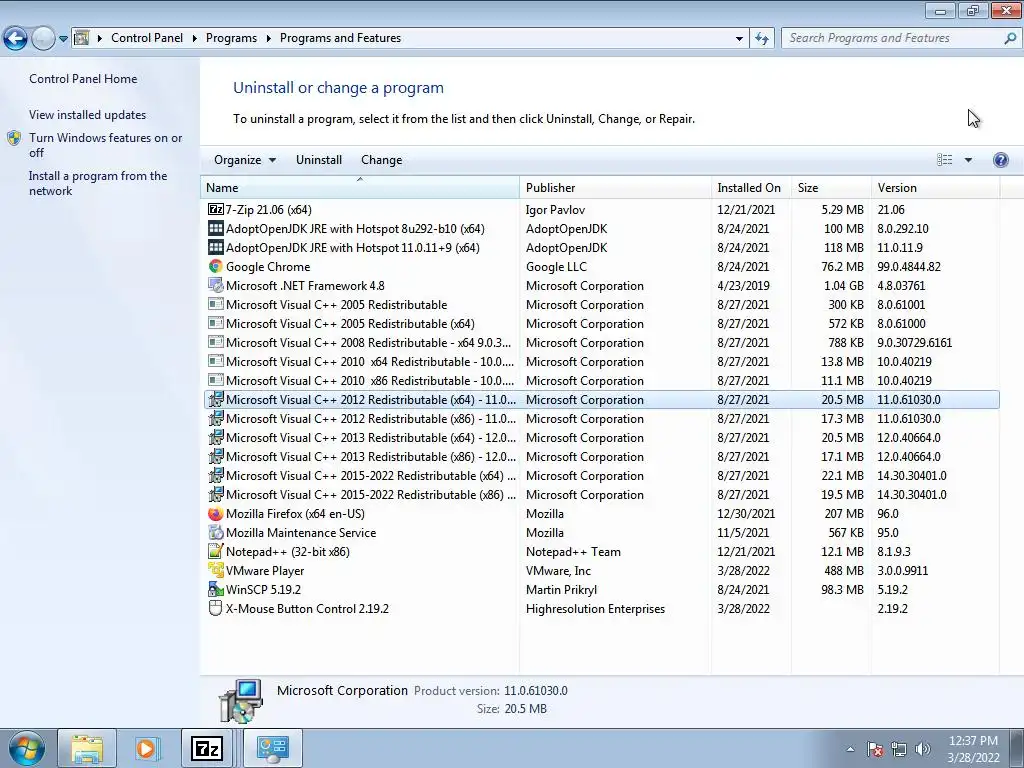Click the Notepad++ icon in list

coord(216,551)
